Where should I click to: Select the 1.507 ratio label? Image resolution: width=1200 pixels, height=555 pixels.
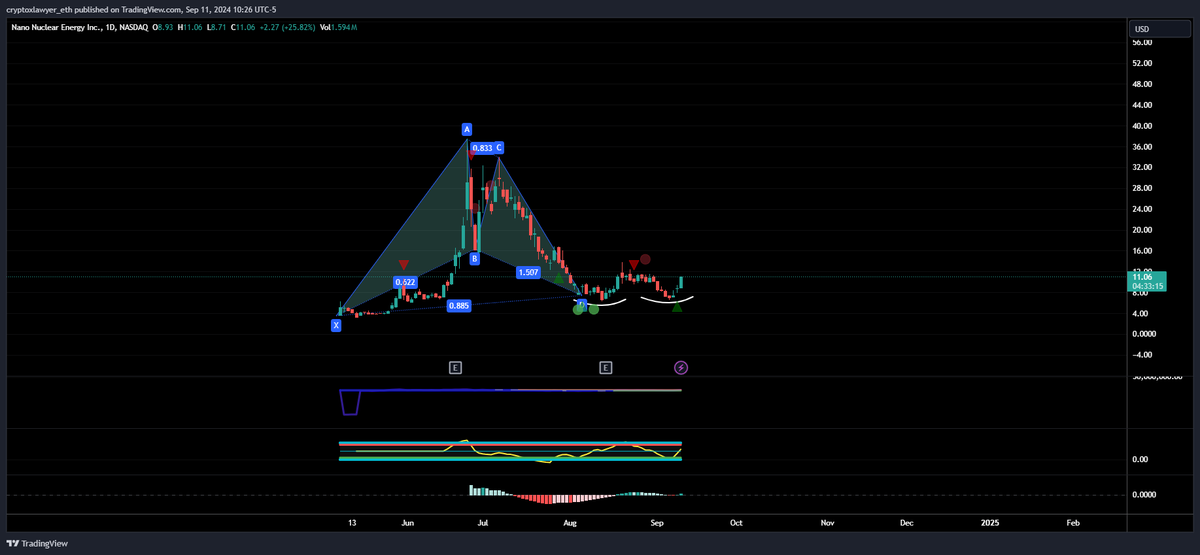point(529,272)
